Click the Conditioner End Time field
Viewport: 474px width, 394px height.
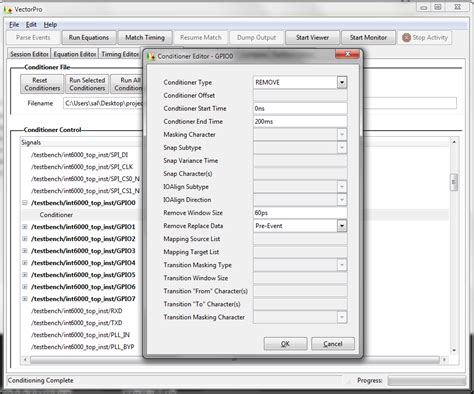coord(300,122)
